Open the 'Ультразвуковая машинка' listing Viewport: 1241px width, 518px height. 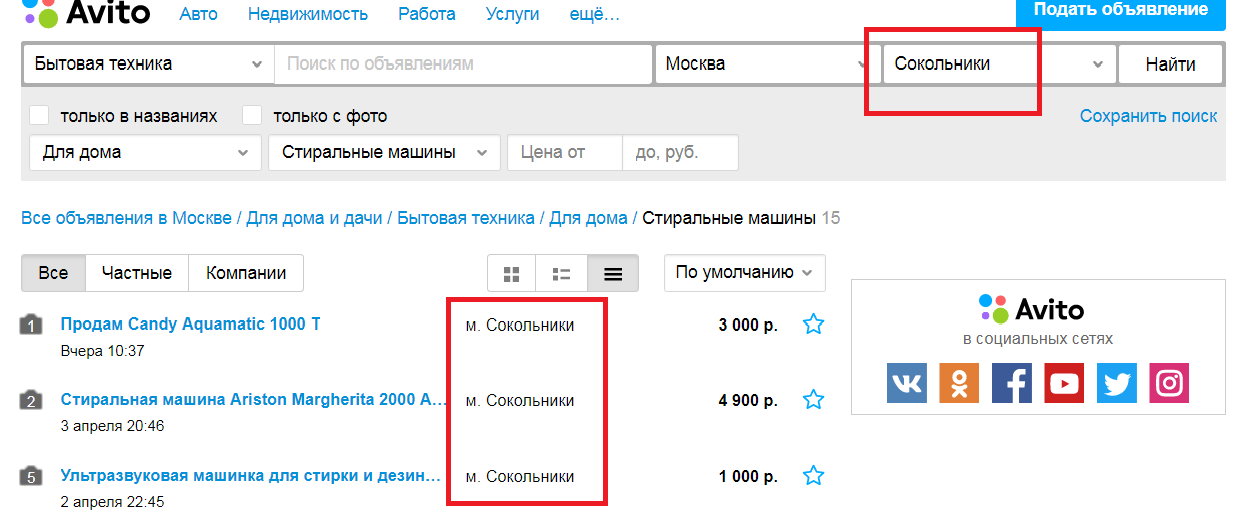(x=251, y=476)
